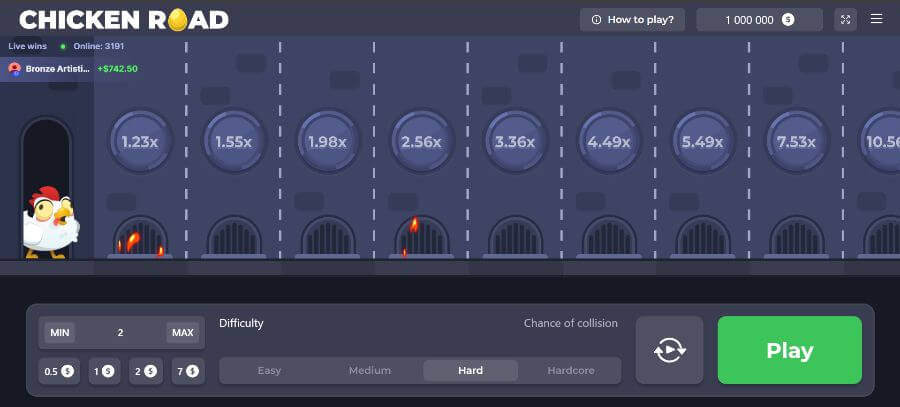Click the 4.49x multiplier coin

tap(609, 142)
